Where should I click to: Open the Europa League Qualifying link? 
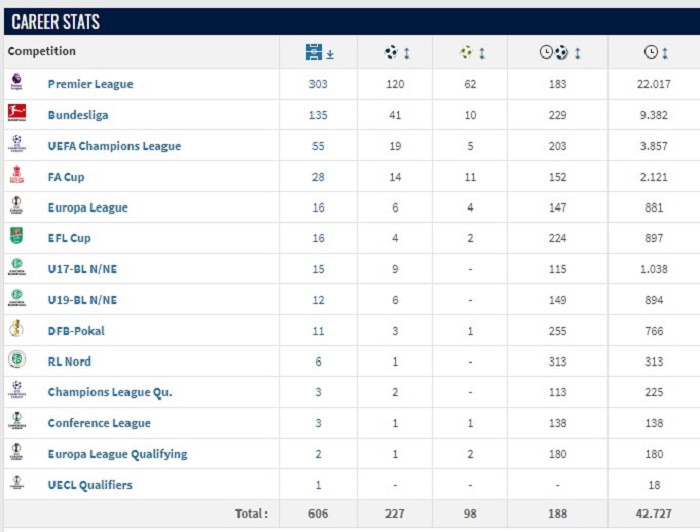pos(117,454)
